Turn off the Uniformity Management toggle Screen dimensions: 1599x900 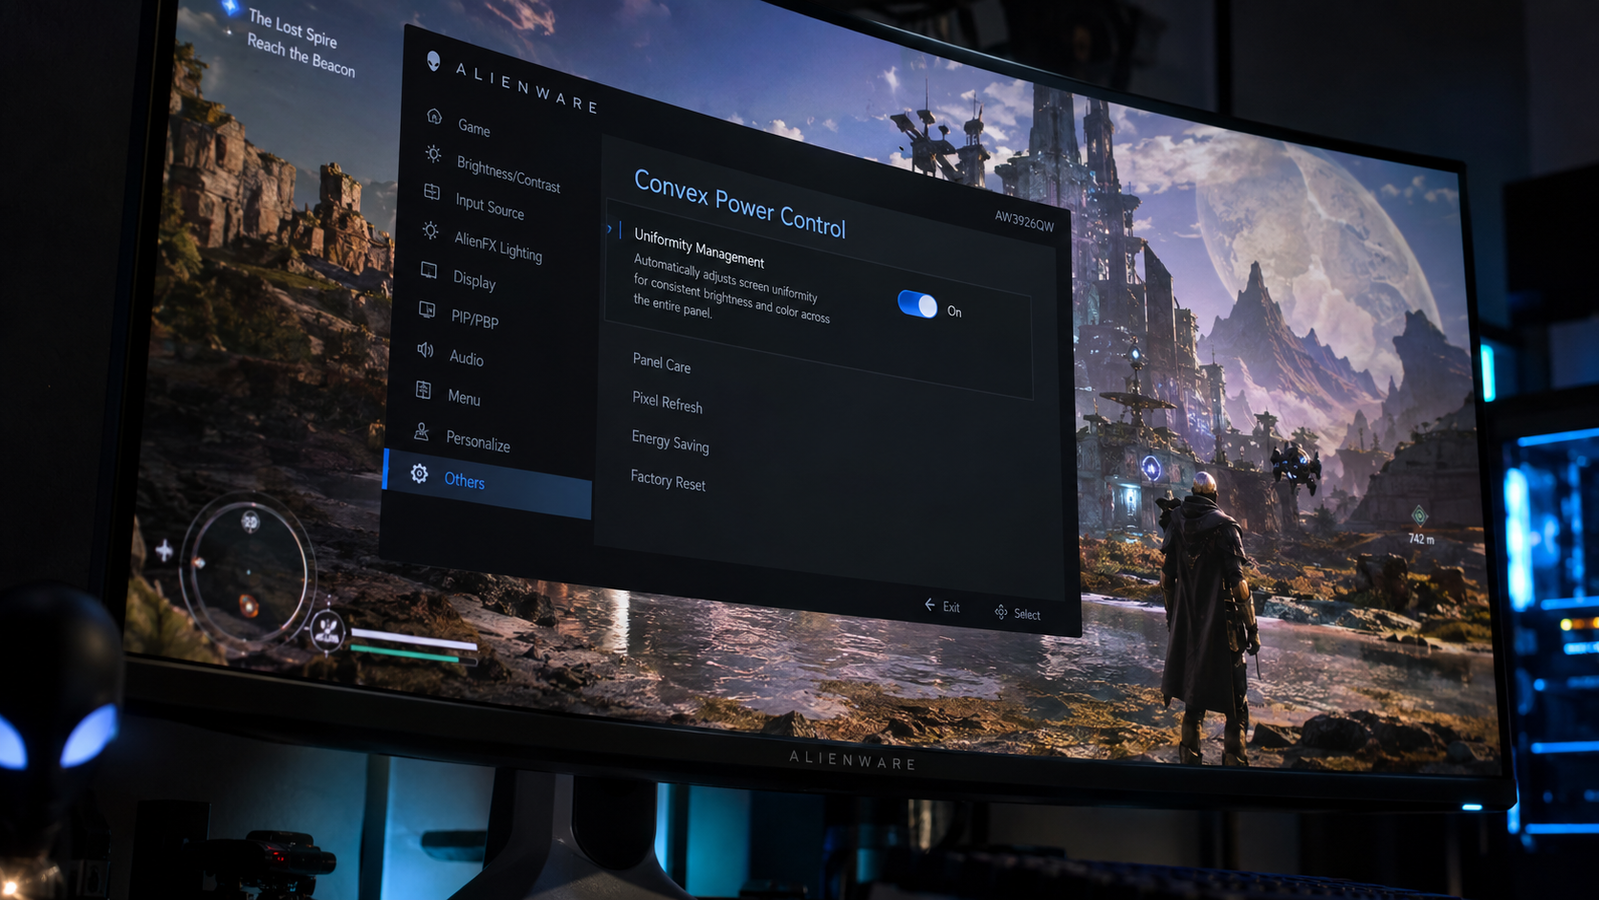[x=917, y=304]
